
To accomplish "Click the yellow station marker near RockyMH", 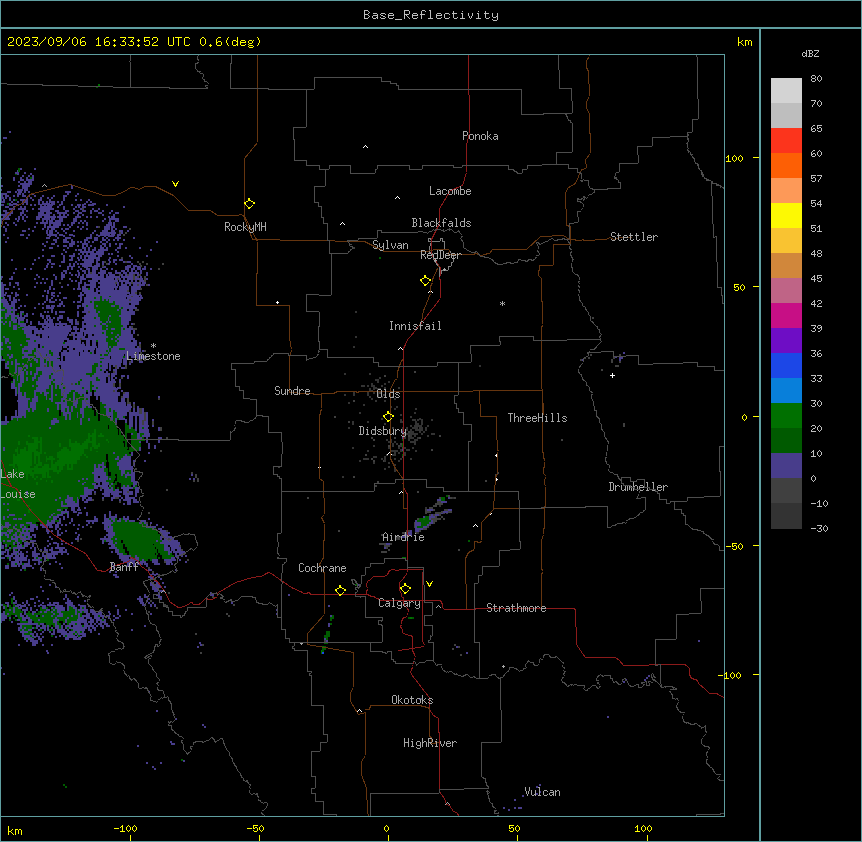I will (x=250, y=204).
